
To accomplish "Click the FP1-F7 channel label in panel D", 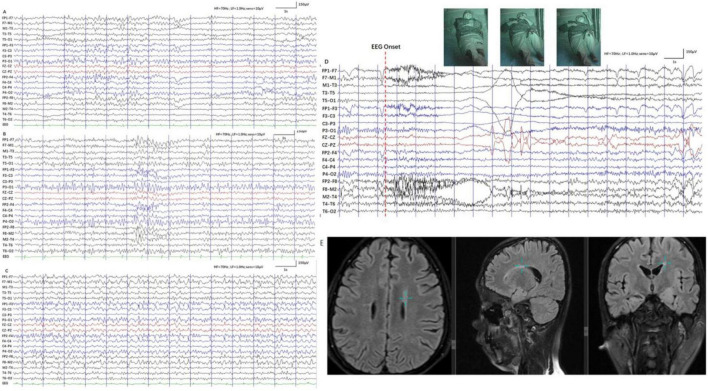I will coord(329,71).
